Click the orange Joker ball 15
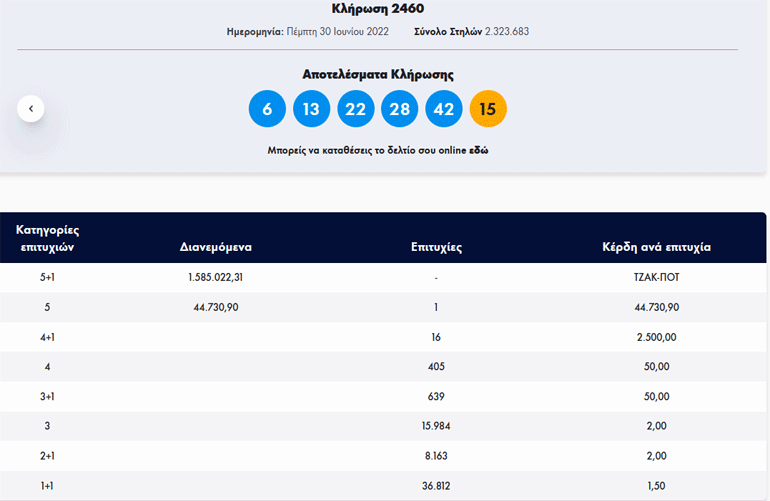This screenshot has height=501, width=770. pos(488,109)
